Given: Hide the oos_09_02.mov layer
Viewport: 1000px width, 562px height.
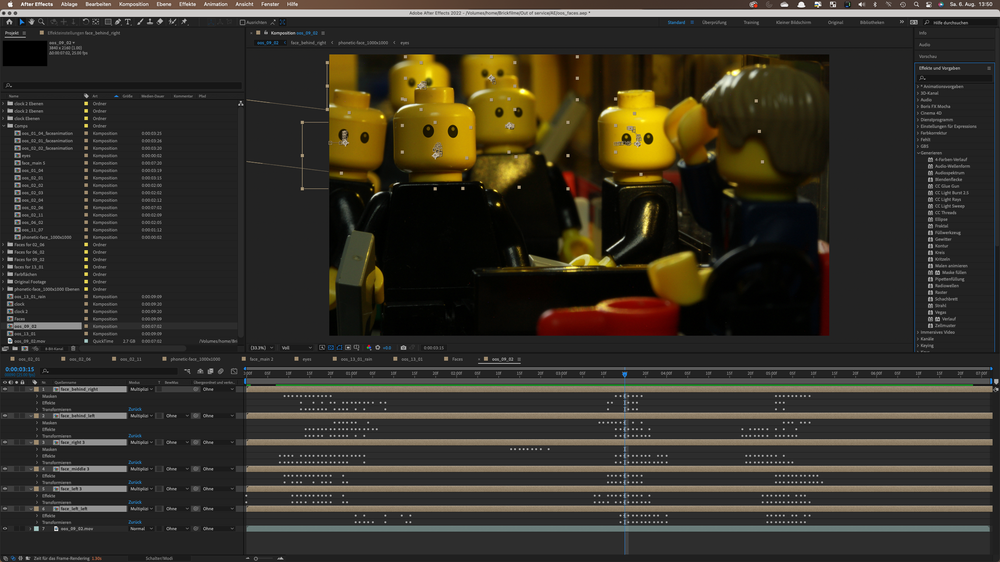Looking at the screenshot, I should (x=5, y=529).
